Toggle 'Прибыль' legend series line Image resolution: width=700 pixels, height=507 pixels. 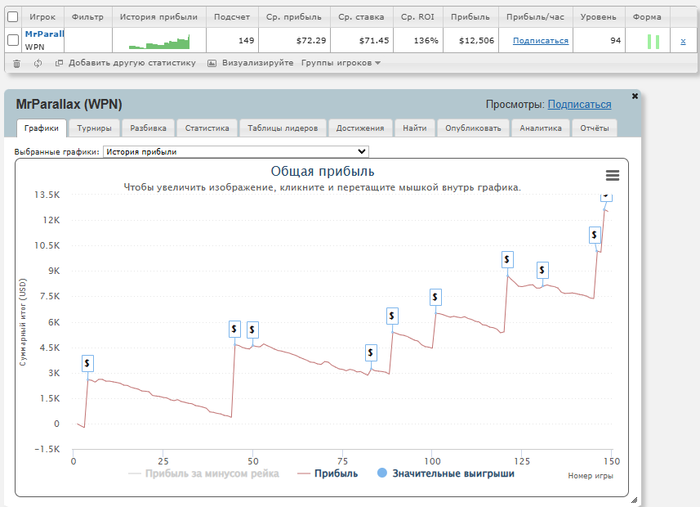tap(329, 473)
